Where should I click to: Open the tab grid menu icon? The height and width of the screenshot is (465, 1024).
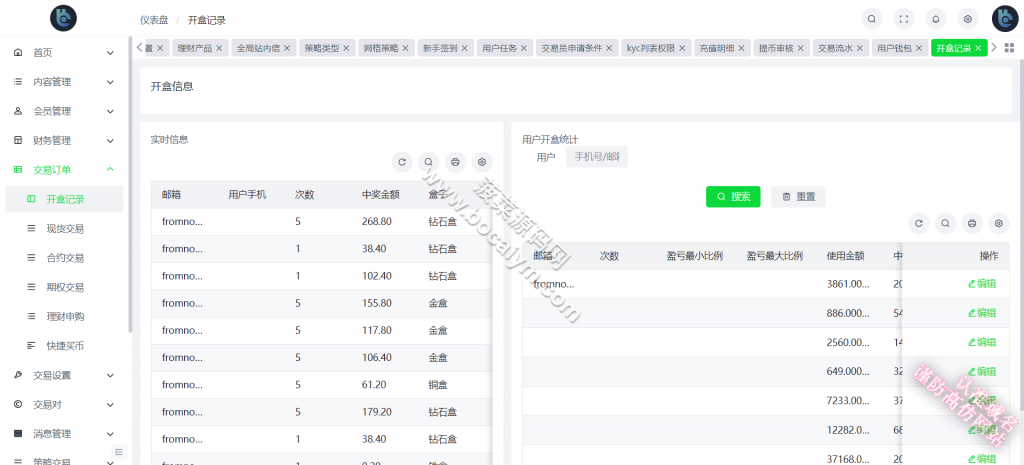tap(1009, 48)
